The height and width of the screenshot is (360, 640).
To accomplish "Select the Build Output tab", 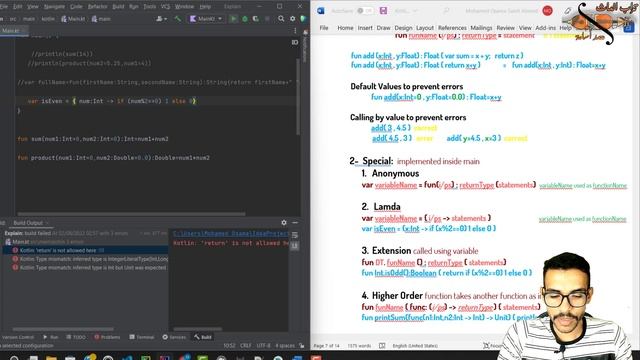I will (30, 223).
